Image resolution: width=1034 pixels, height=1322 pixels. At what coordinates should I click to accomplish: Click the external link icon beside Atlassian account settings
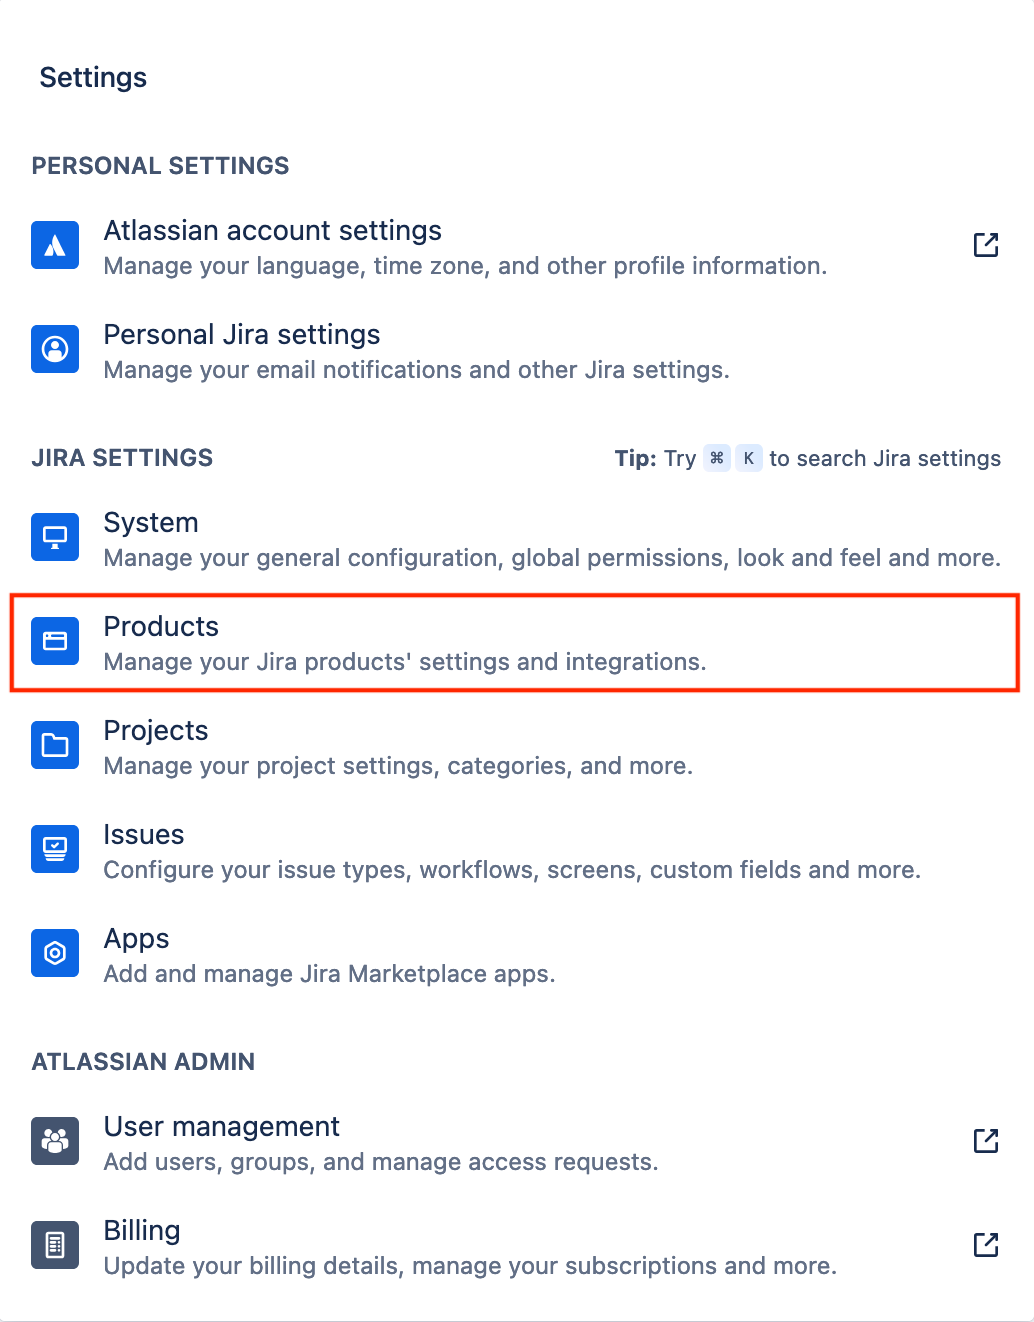tap(986, 245)
